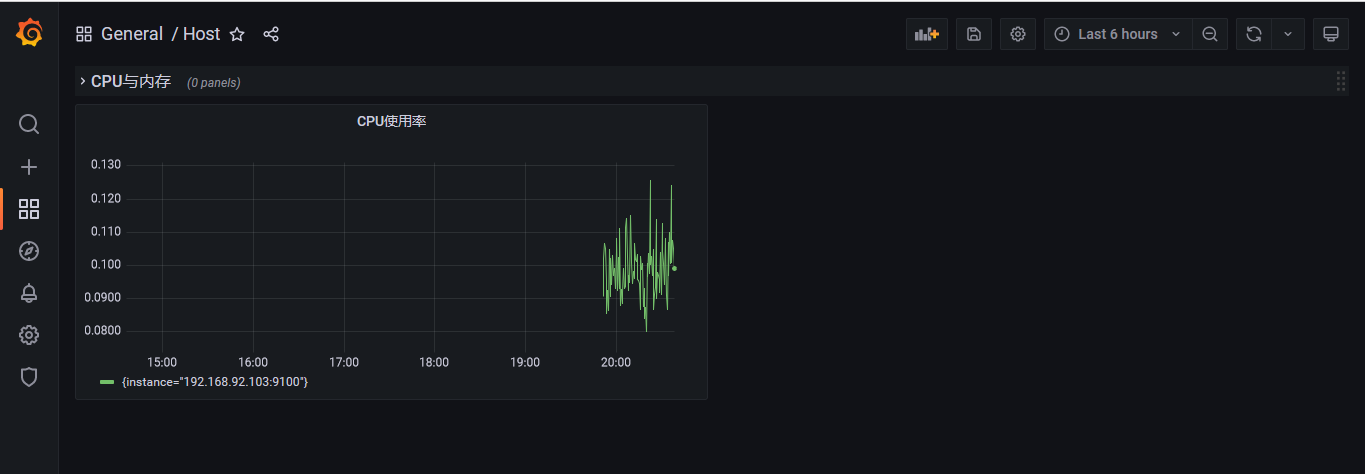
Task: Click the green legend color swatch
Action: (x=107, y=382)
